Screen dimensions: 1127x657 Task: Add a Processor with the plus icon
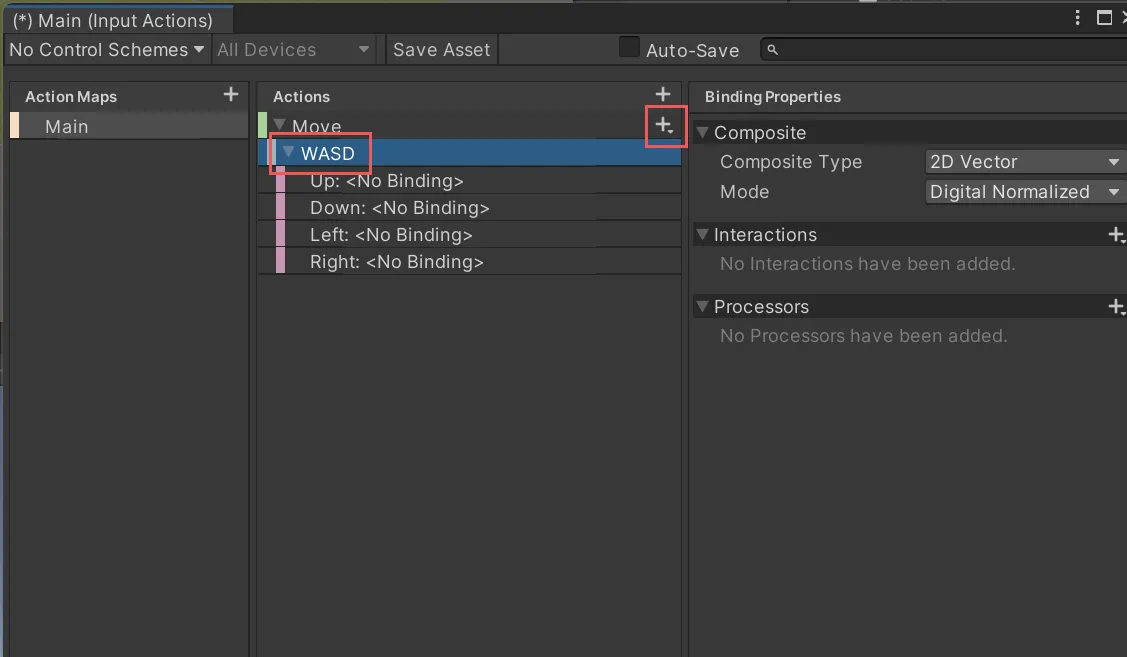pyautogui.click(x=1116, y=307)
